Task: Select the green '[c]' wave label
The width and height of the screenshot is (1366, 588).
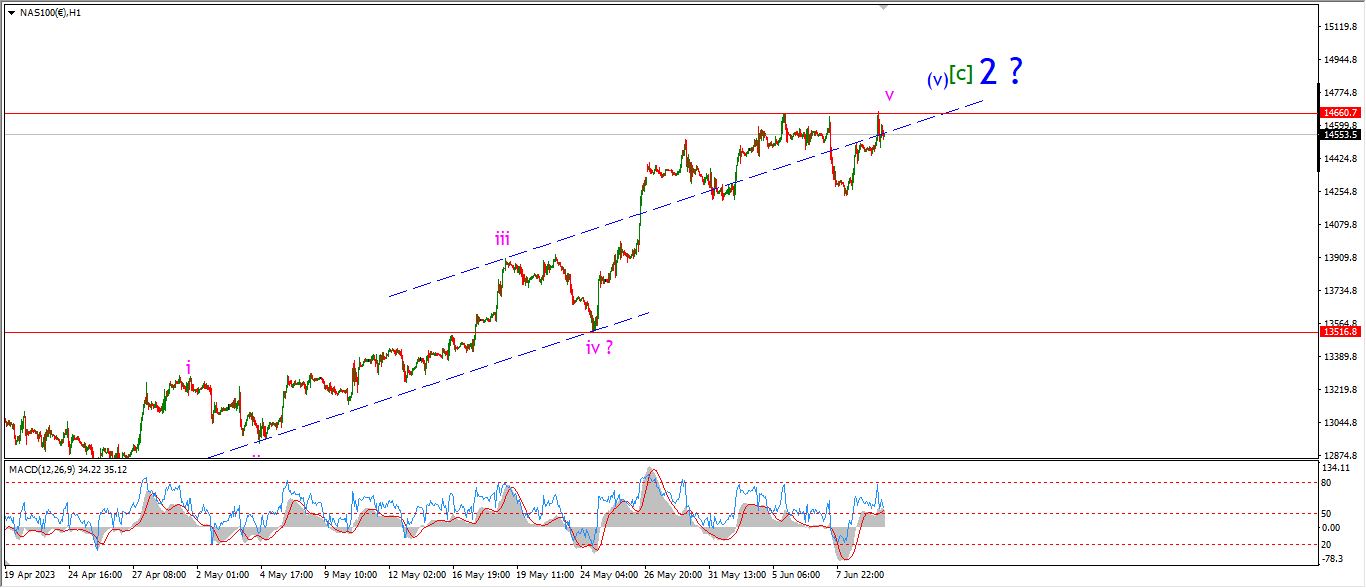Action: point(961,73)
